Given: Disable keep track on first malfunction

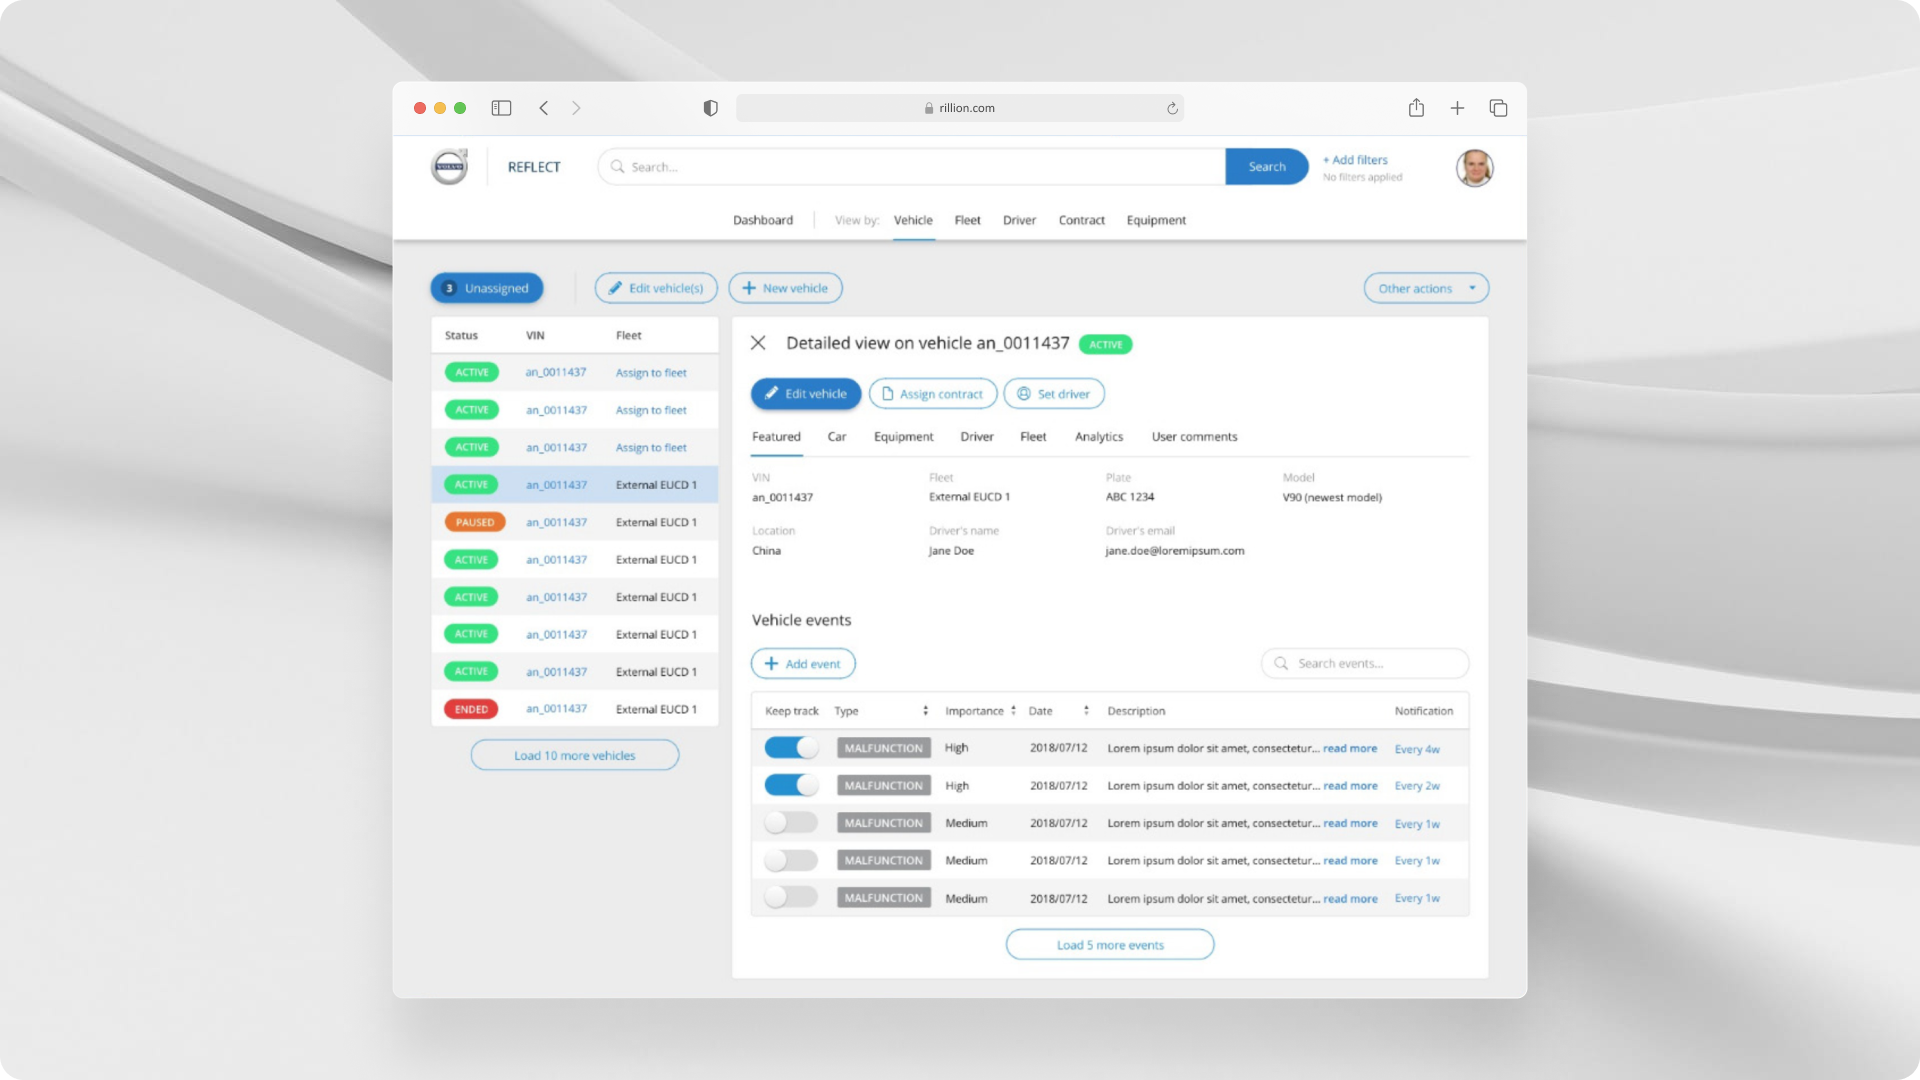Looking at the screenshot, I should click(x=791, y=748).
